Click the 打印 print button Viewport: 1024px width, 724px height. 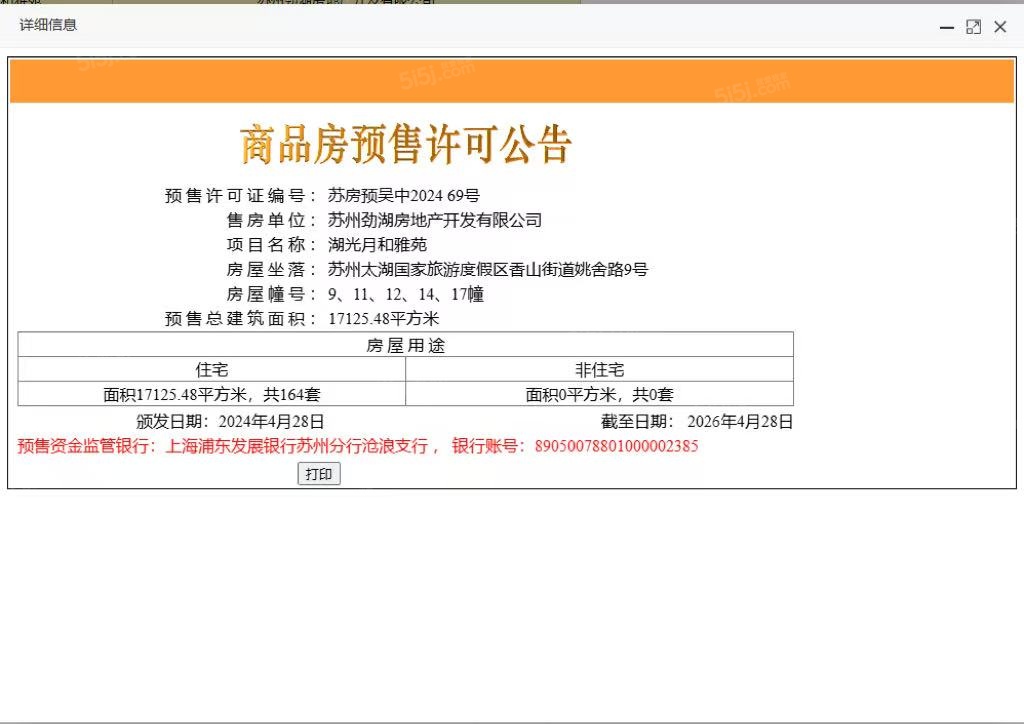tap(319, 474)
